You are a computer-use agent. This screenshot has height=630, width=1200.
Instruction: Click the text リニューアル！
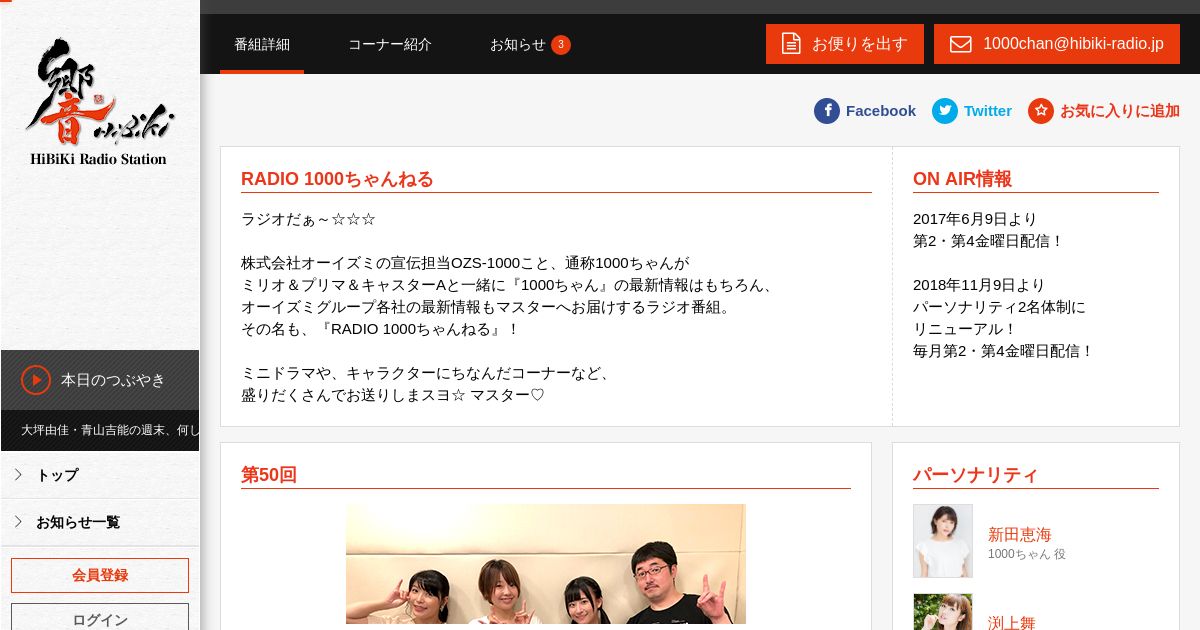(965, 329)
